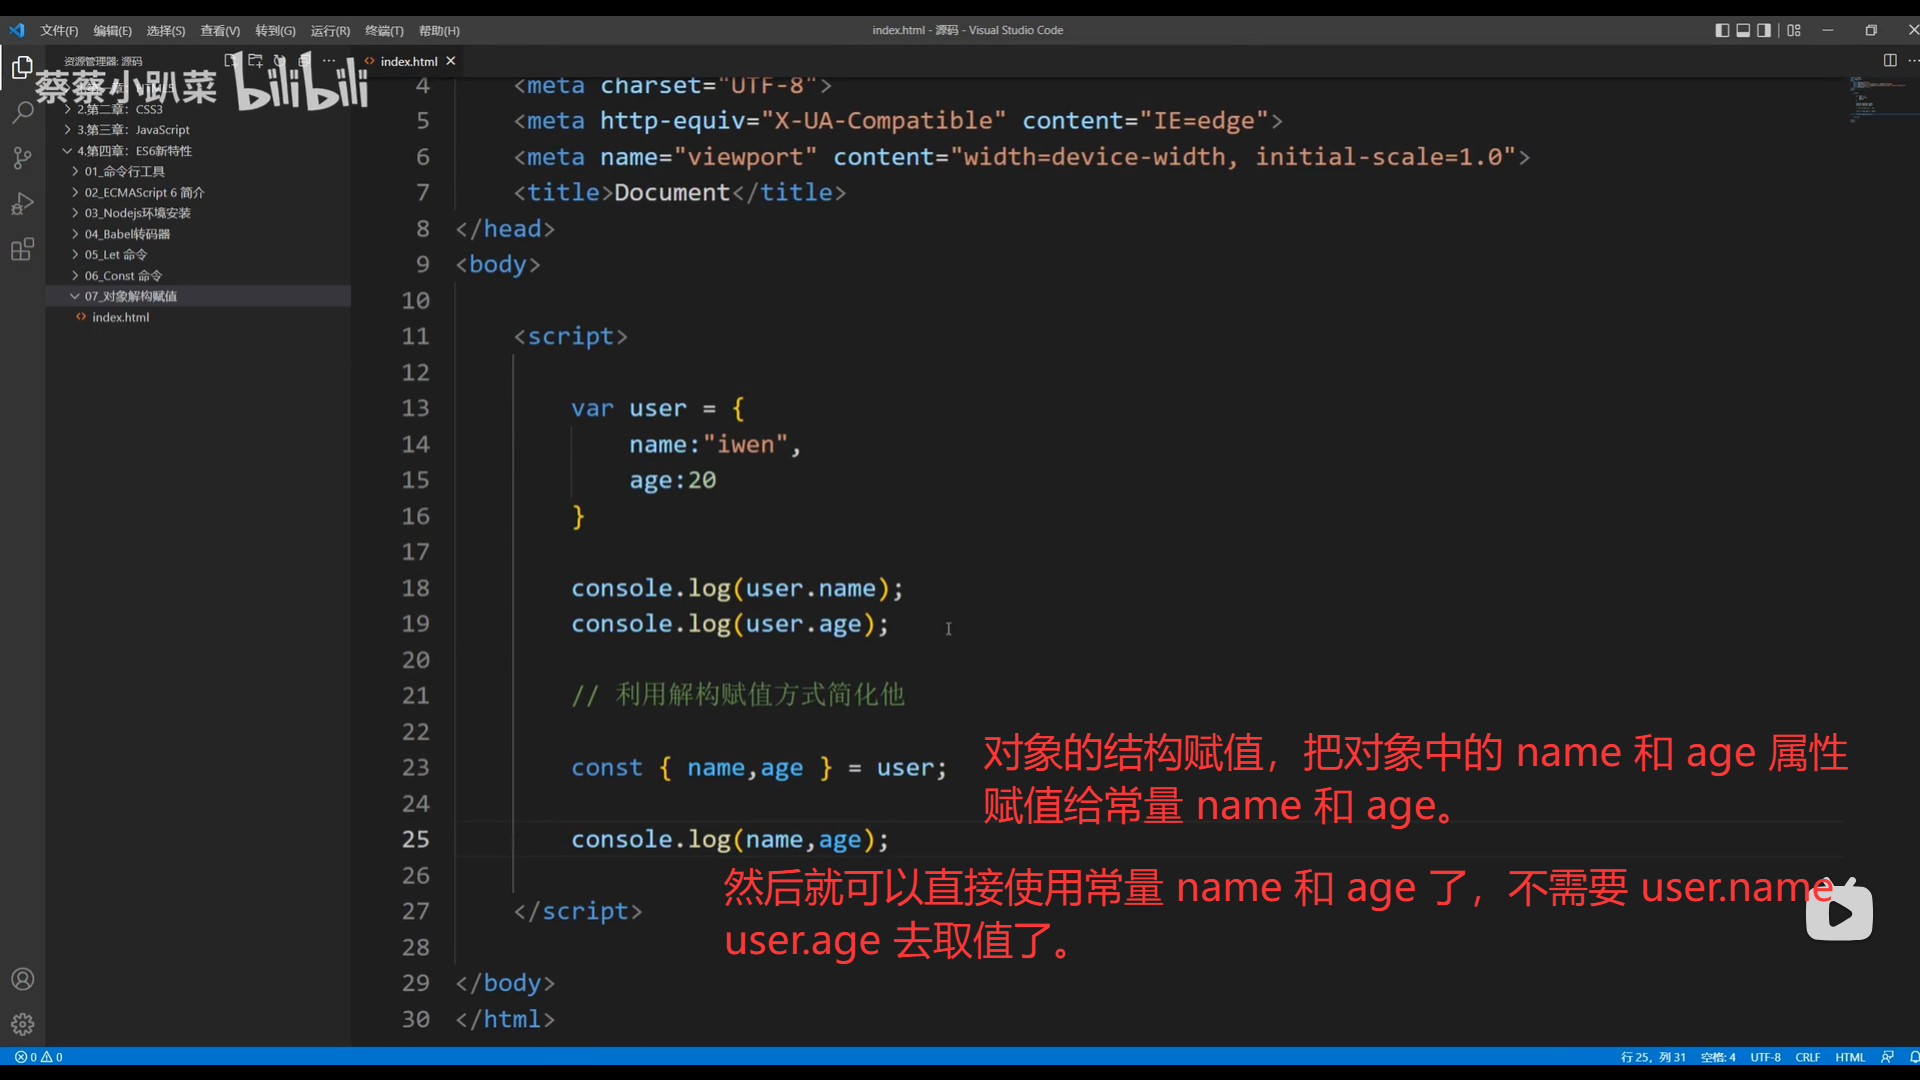Open the Accounts menu icon
The width and height of the screenshot is (1920, 1080).
tap(22, 979)
